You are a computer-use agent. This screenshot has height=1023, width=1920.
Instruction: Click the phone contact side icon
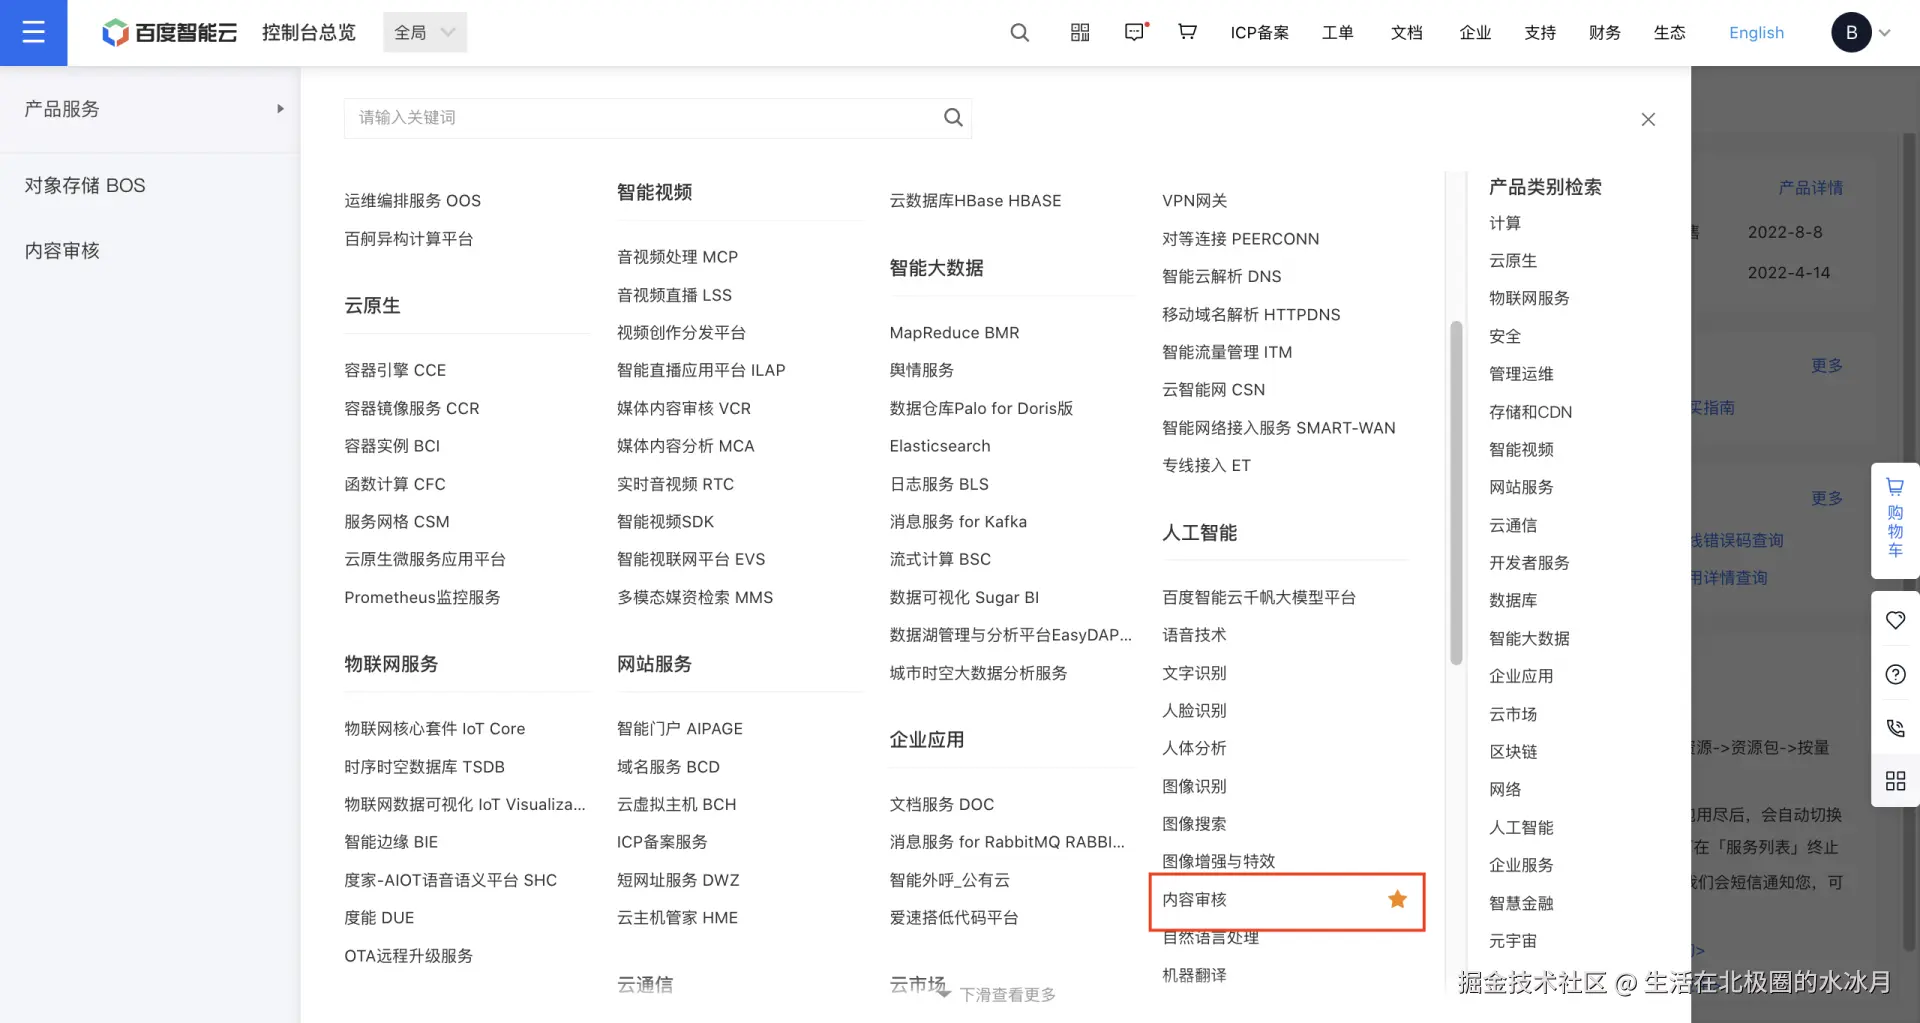1895,728
